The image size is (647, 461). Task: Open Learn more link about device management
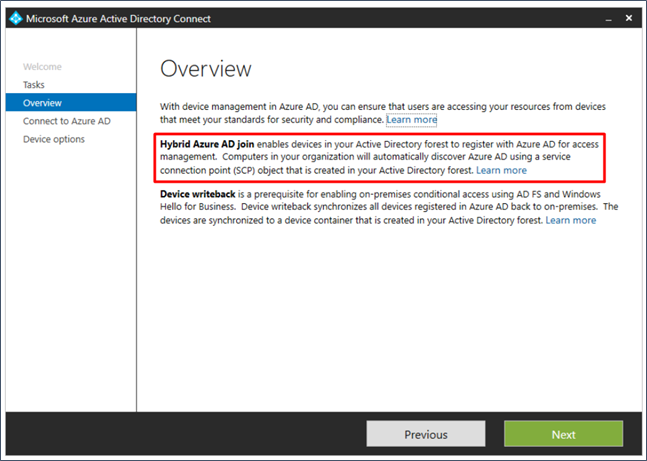click(411, 120)
